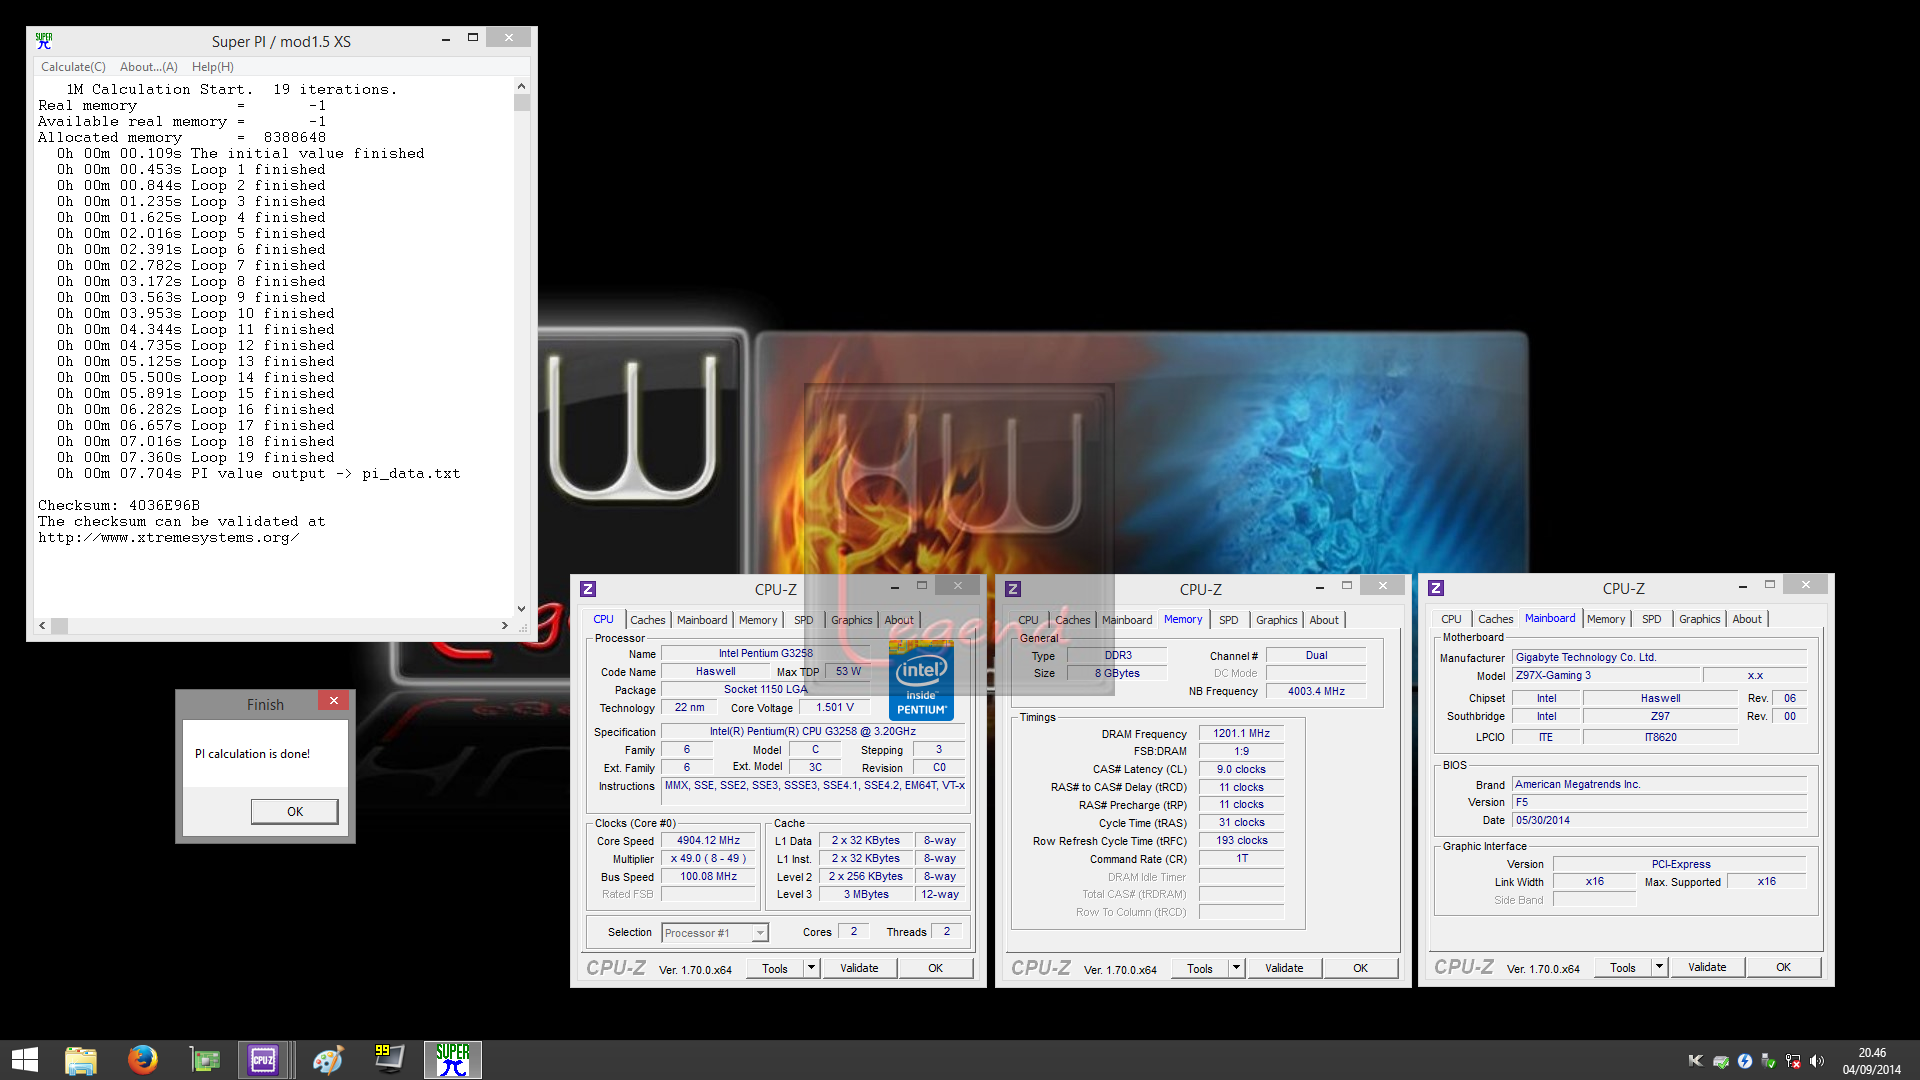This screenshot has width=1920, height=1080.
Task: Click Super PI scrollbar down arrow
Action: [x=521, y=608]
